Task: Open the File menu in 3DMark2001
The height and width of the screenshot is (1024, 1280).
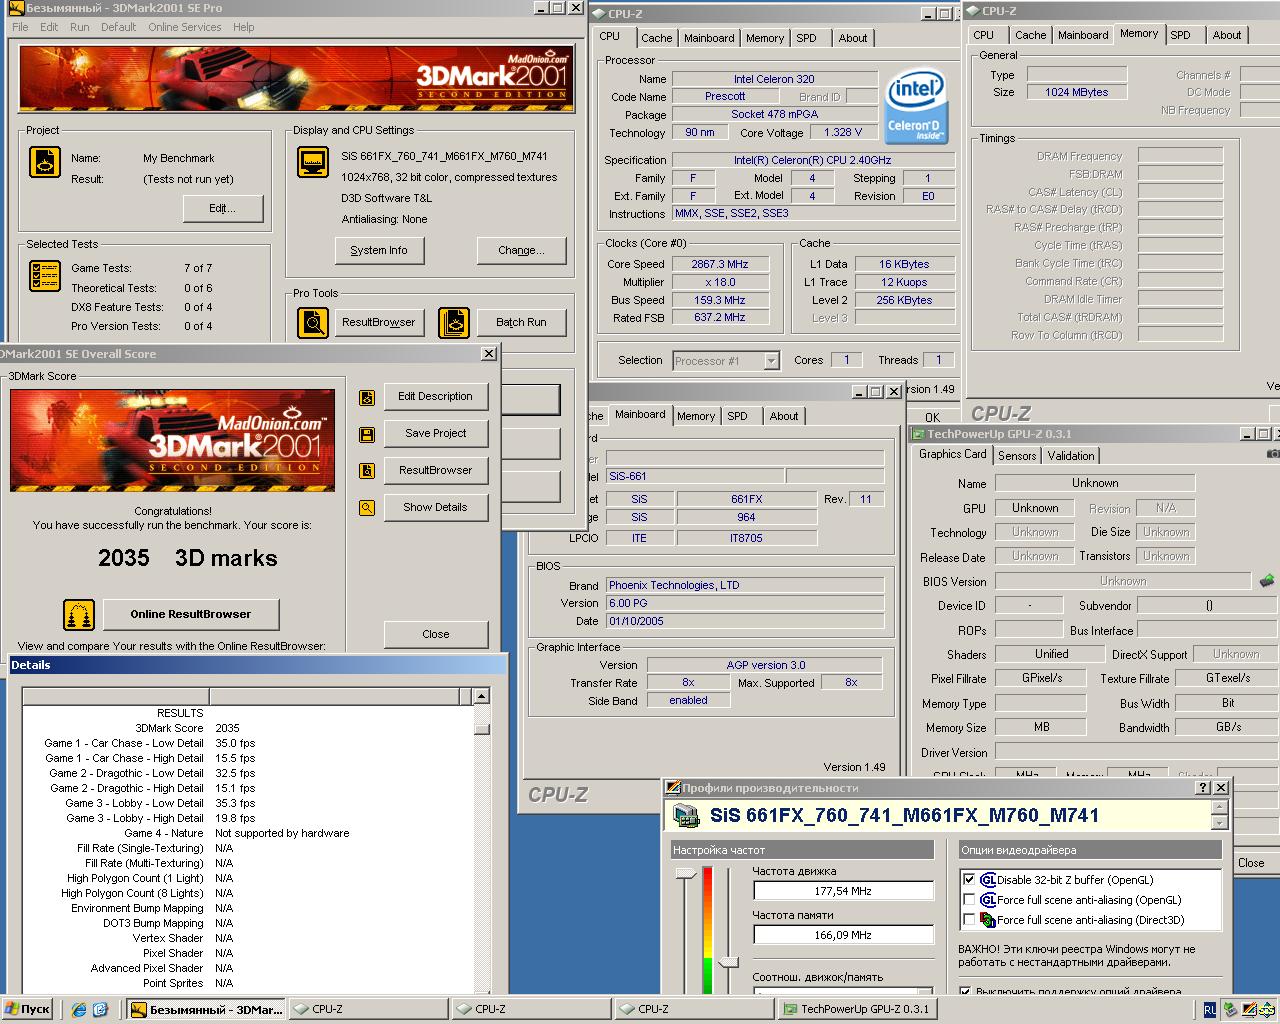Action: 20,27
